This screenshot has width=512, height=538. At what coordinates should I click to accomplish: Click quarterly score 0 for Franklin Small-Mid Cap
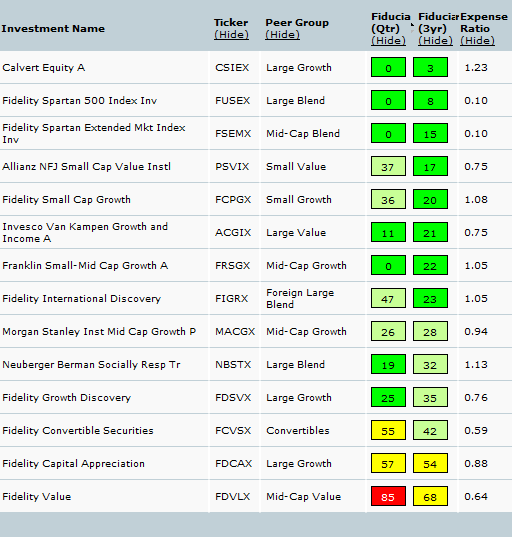pos(388,265)
